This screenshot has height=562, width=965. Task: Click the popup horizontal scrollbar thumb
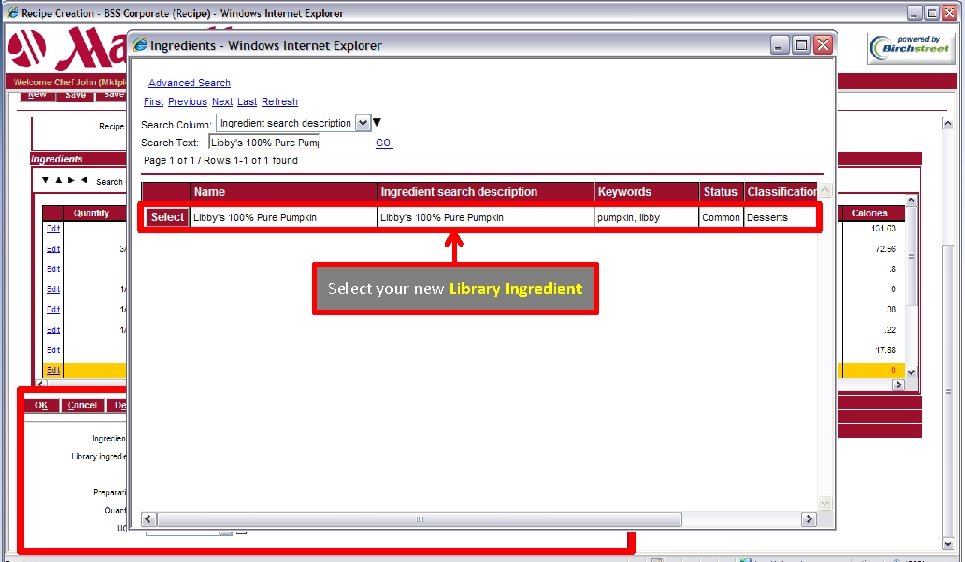(419, 519)
